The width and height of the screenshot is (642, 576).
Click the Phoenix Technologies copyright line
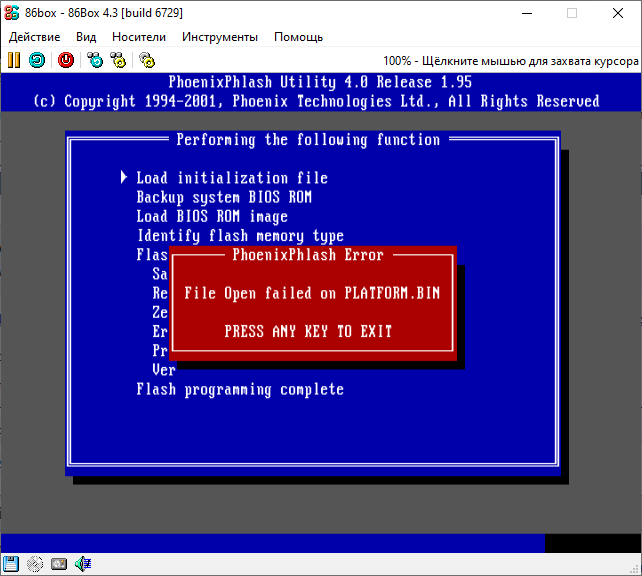pyautogui.click(x=316, y=101)
